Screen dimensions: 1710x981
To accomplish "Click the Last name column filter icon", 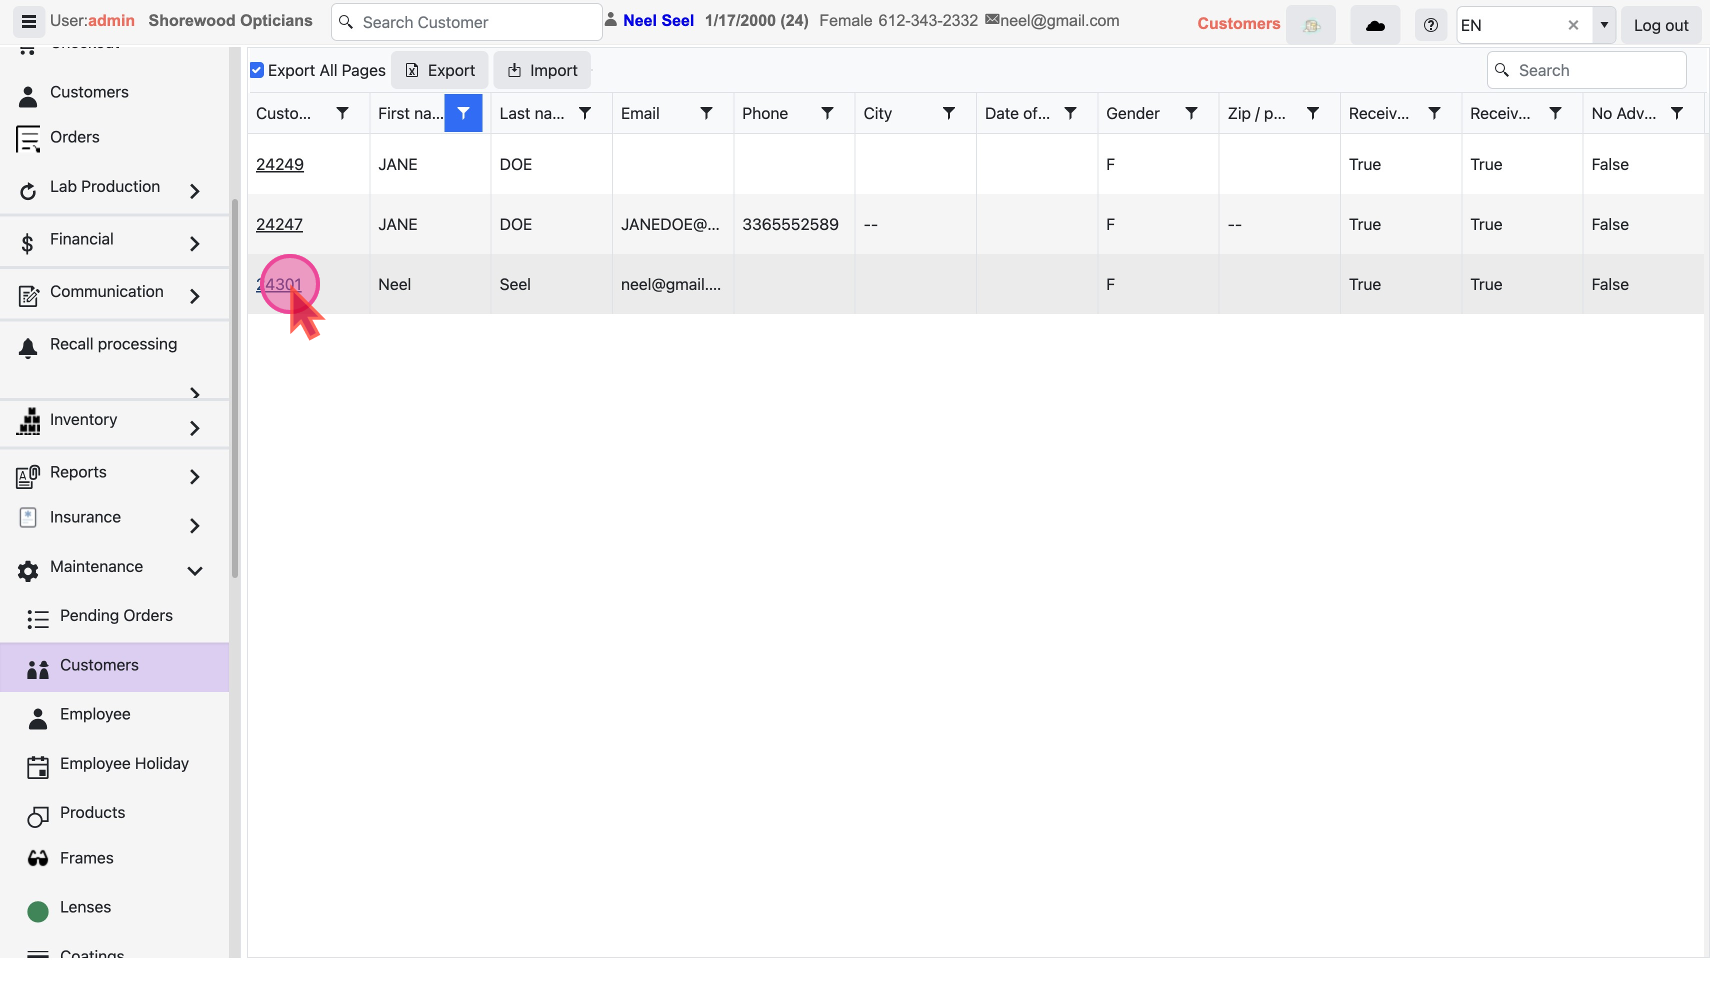I will [x=585, y=113].
